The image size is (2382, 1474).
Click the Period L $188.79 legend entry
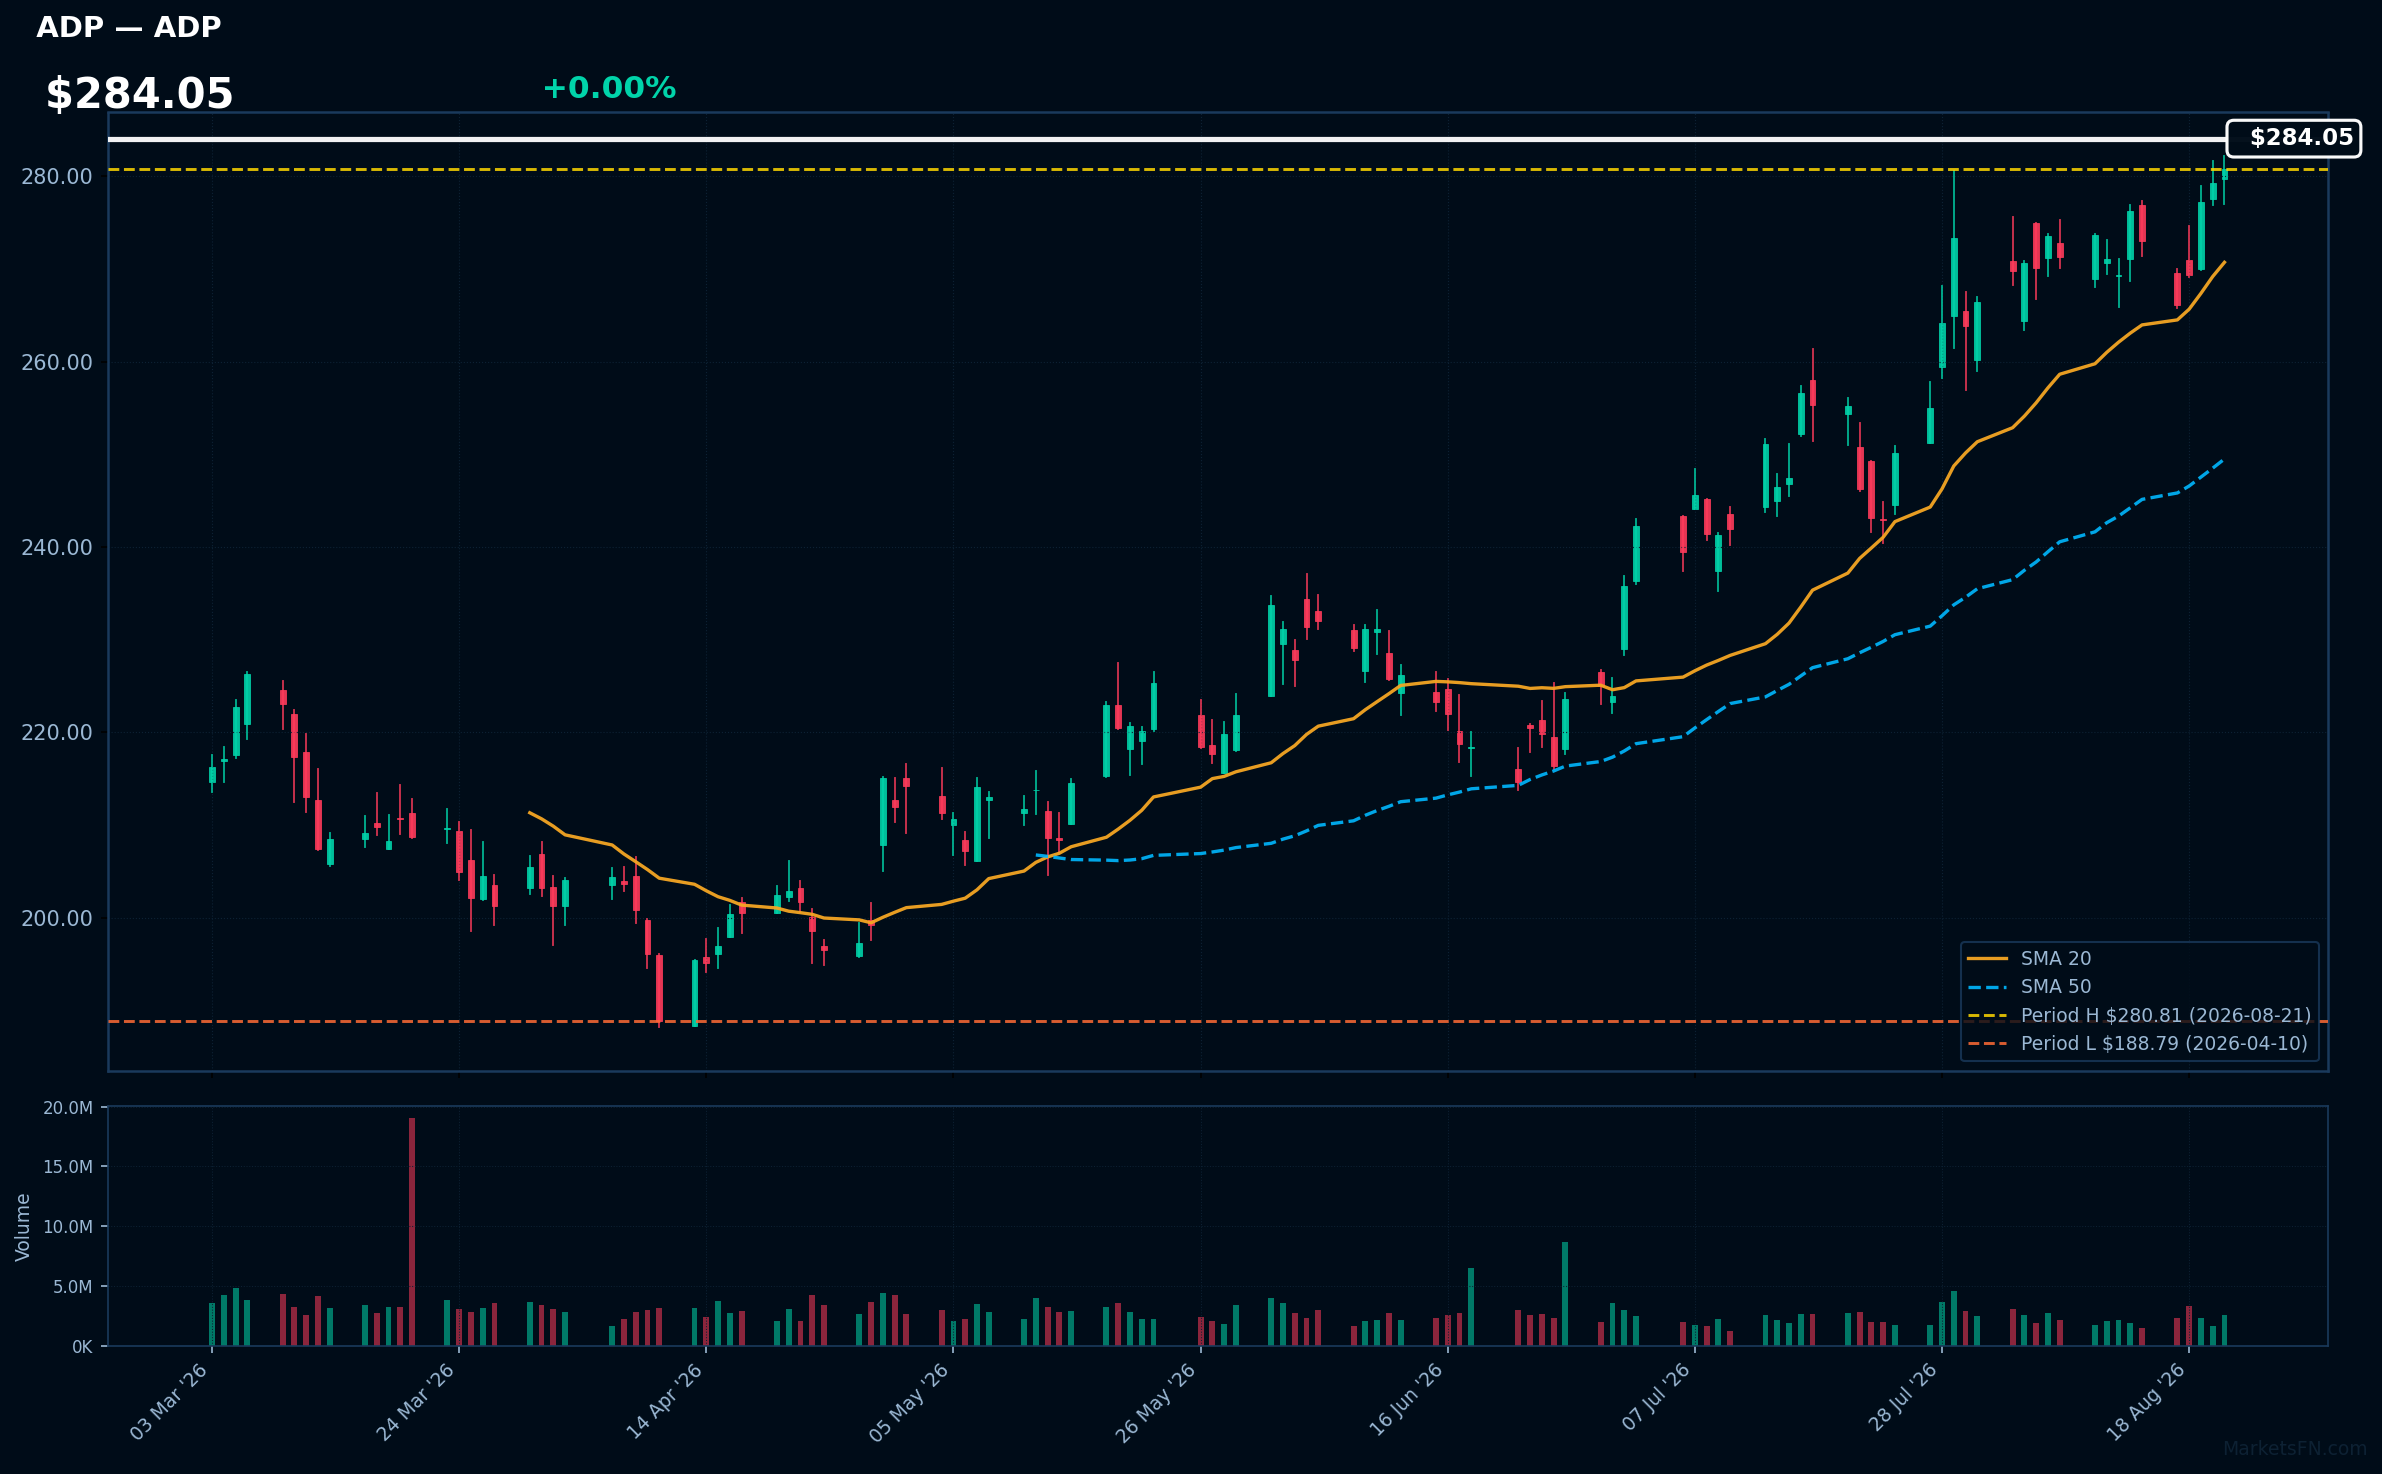click(2137, 1043)
